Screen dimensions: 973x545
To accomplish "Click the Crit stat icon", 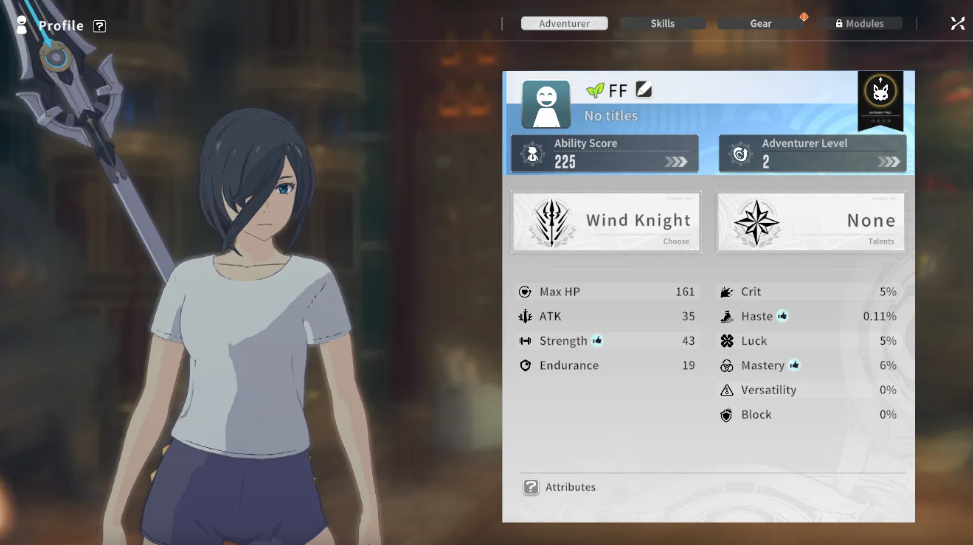I will (727, 292).
